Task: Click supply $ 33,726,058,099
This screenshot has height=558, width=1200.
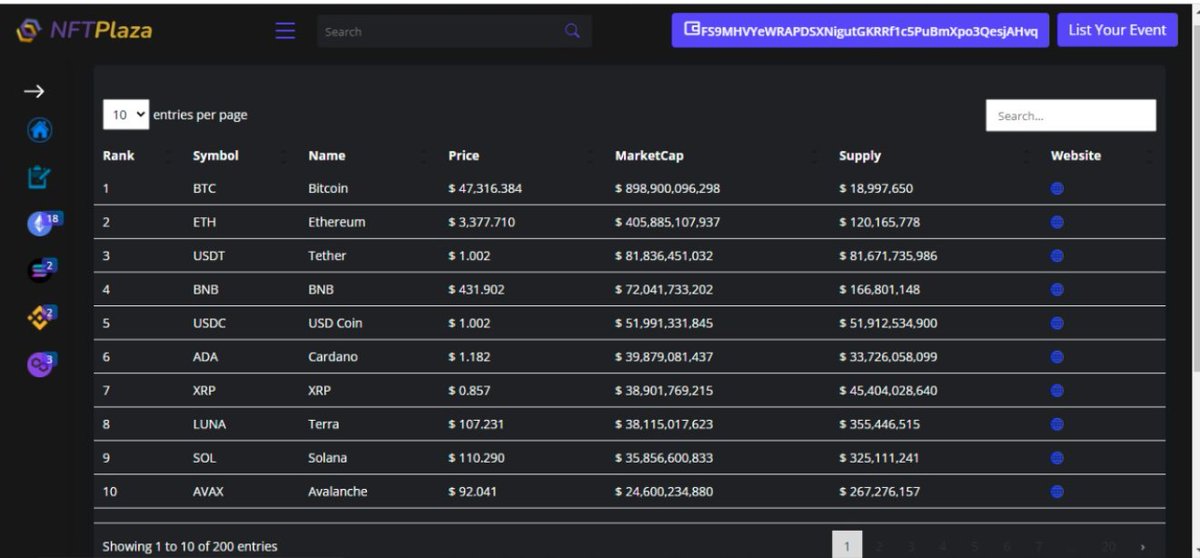Action: pos(888,357)
